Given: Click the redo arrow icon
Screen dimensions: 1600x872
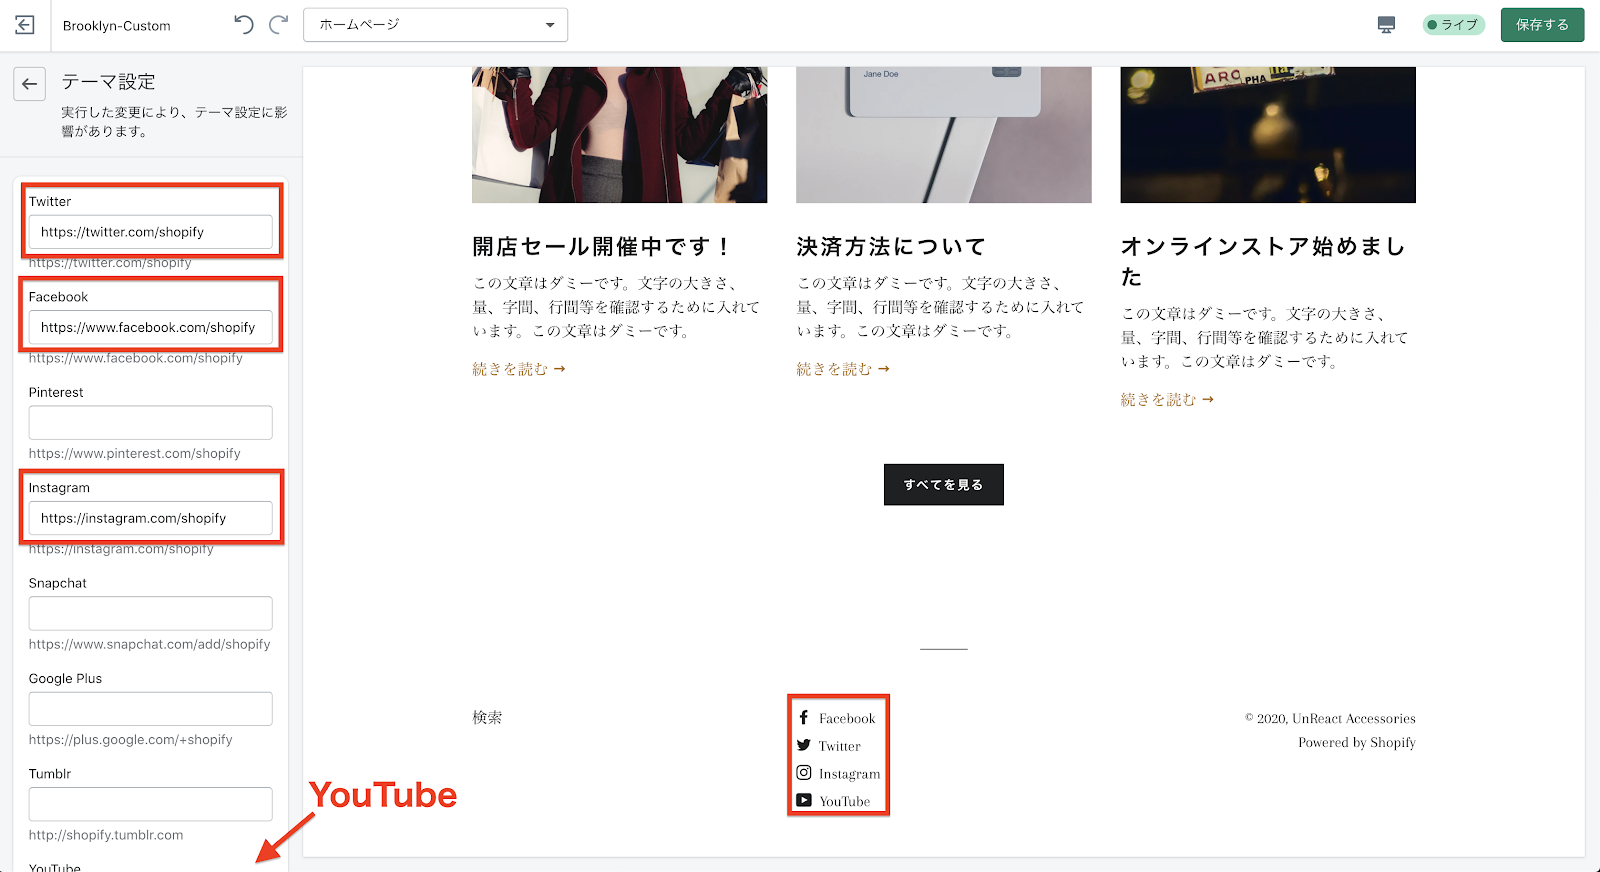Looking at the screenshot, I should pos(279,25).
